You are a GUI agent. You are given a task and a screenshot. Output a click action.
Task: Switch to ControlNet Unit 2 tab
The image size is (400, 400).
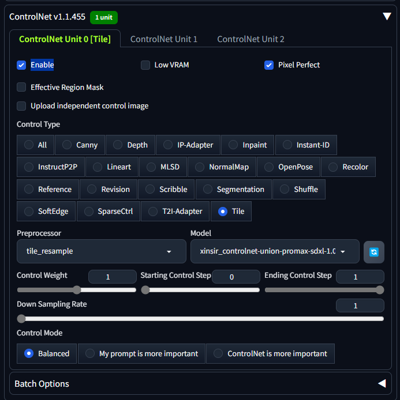[x=251, y=39]
